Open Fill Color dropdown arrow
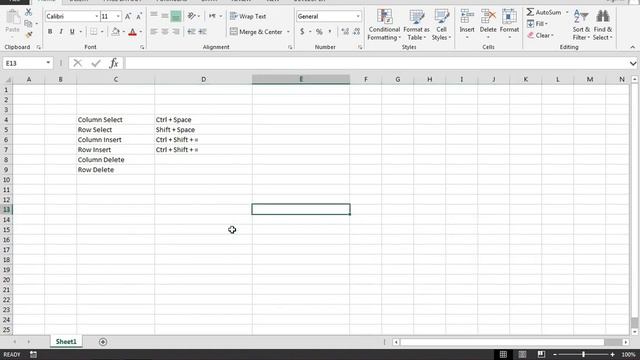 pyautogui.click(x=124, y=31)
